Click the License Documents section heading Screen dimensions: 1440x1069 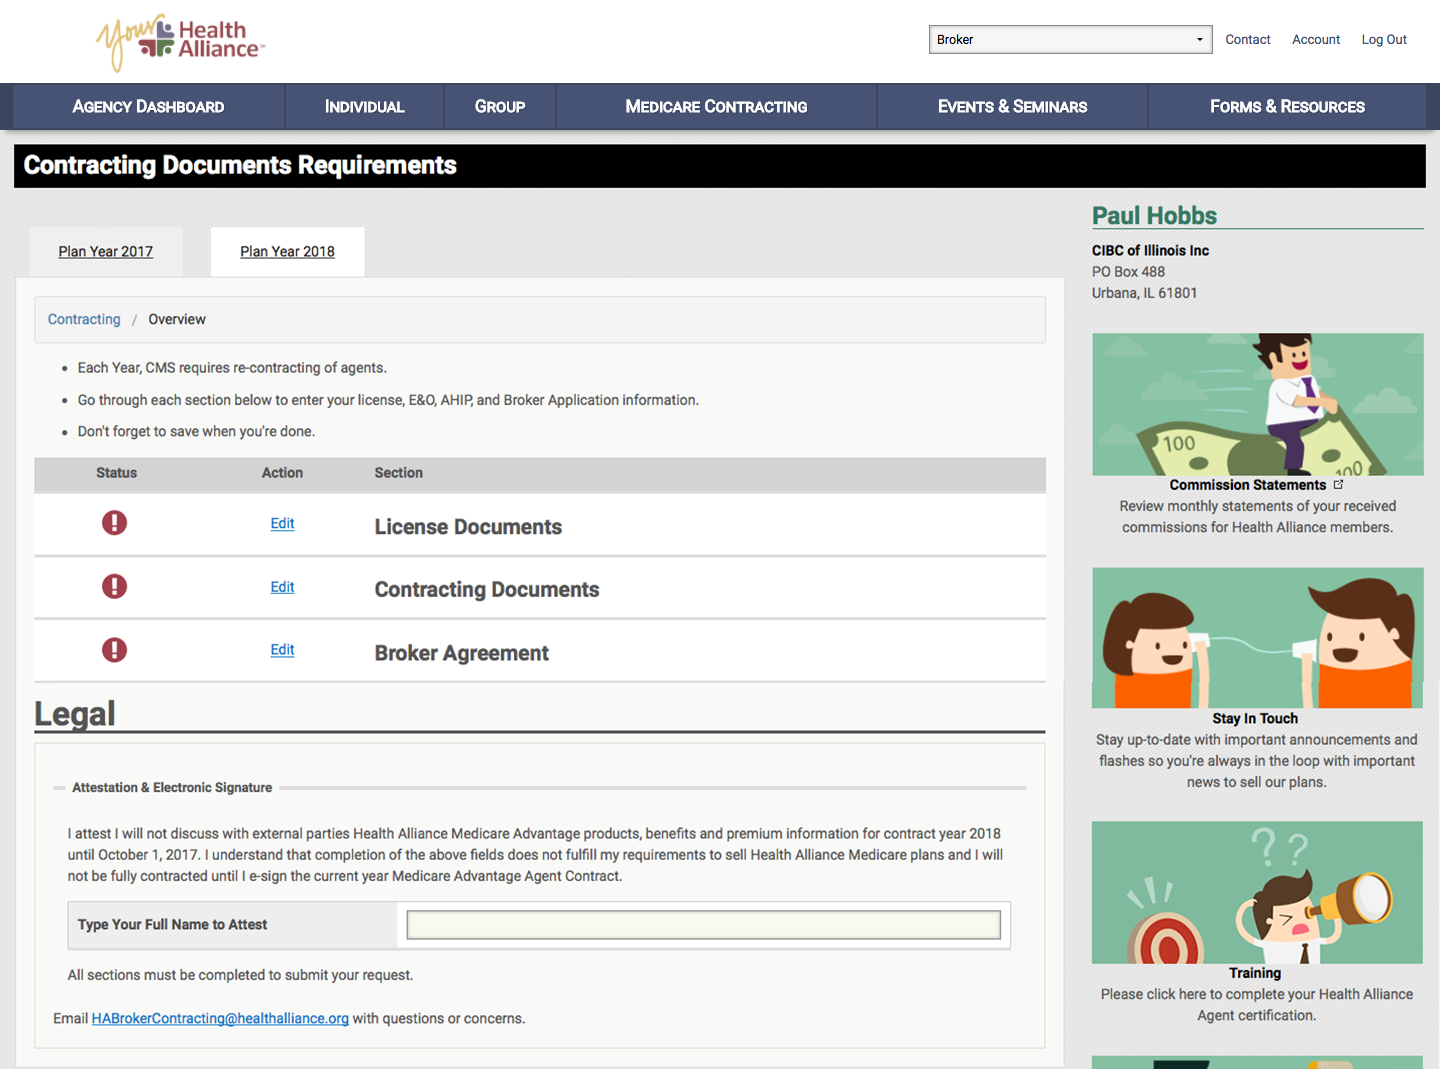point(468,527)
